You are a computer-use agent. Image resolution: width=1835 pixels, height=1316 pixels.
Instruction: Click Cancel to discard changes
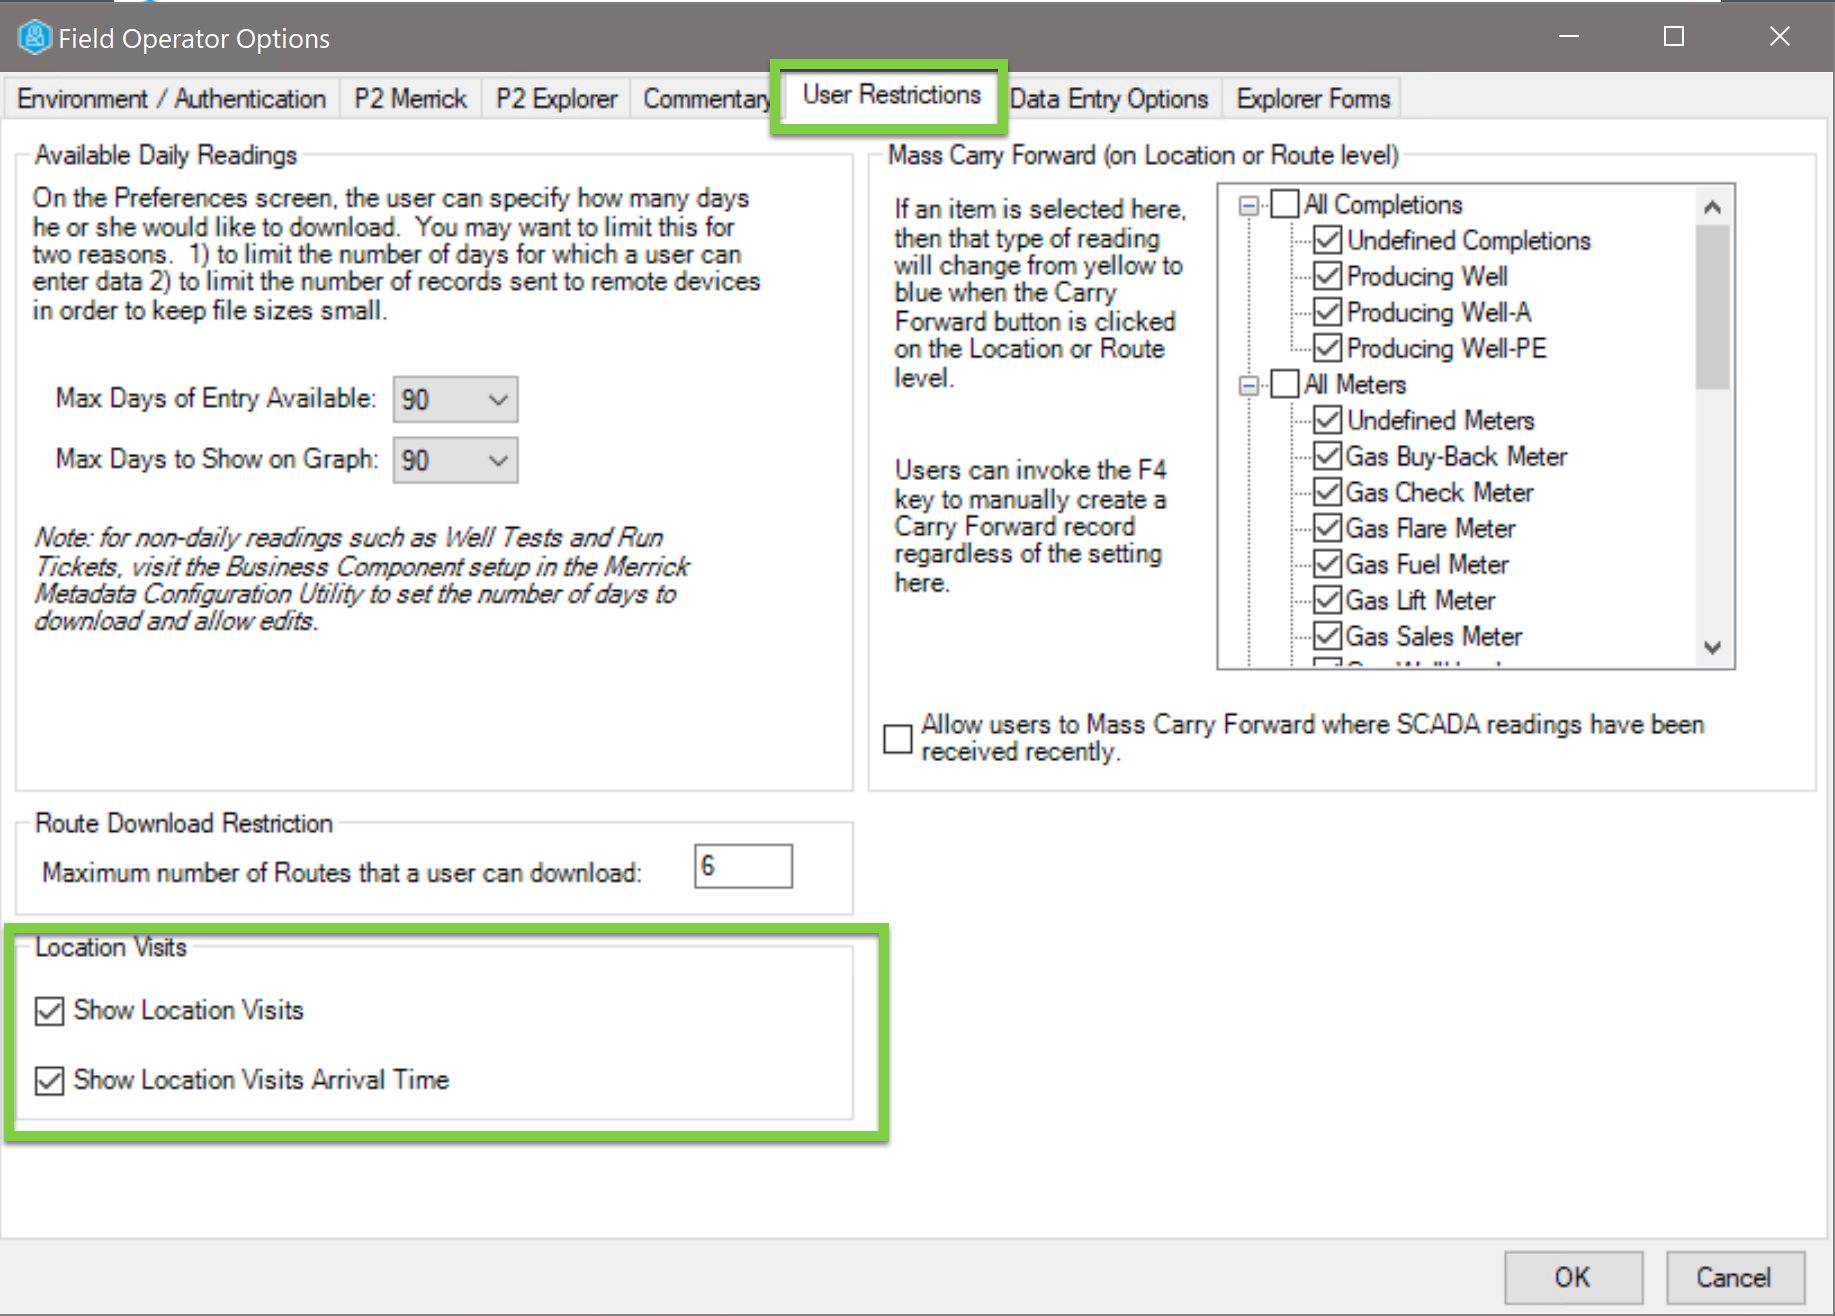point(1733,1277)
